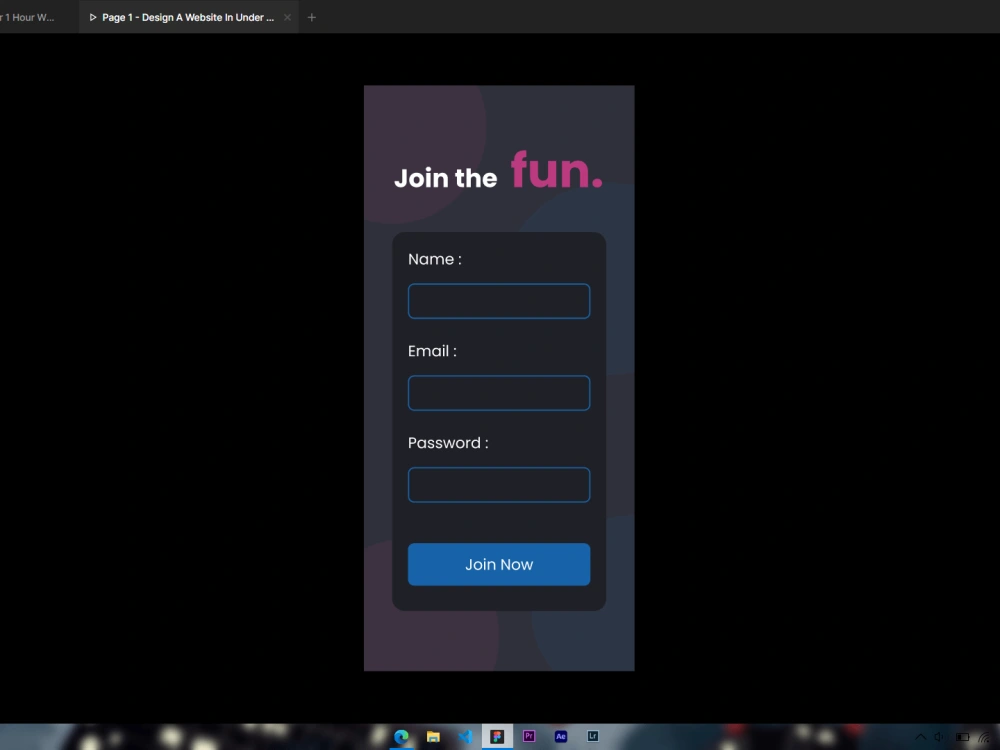Click the 'Email :' label

pyautogui.click(x=432, y=351)
